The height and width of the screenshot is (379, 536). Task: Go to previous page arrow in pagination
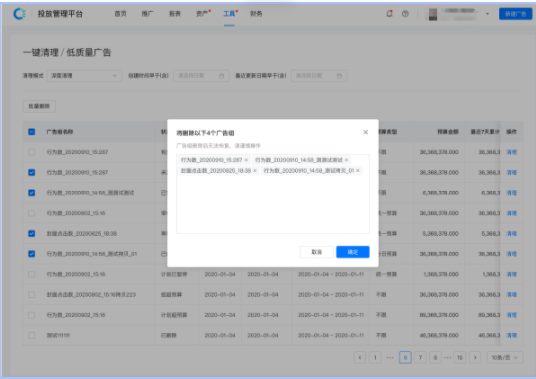coord(360,357)
